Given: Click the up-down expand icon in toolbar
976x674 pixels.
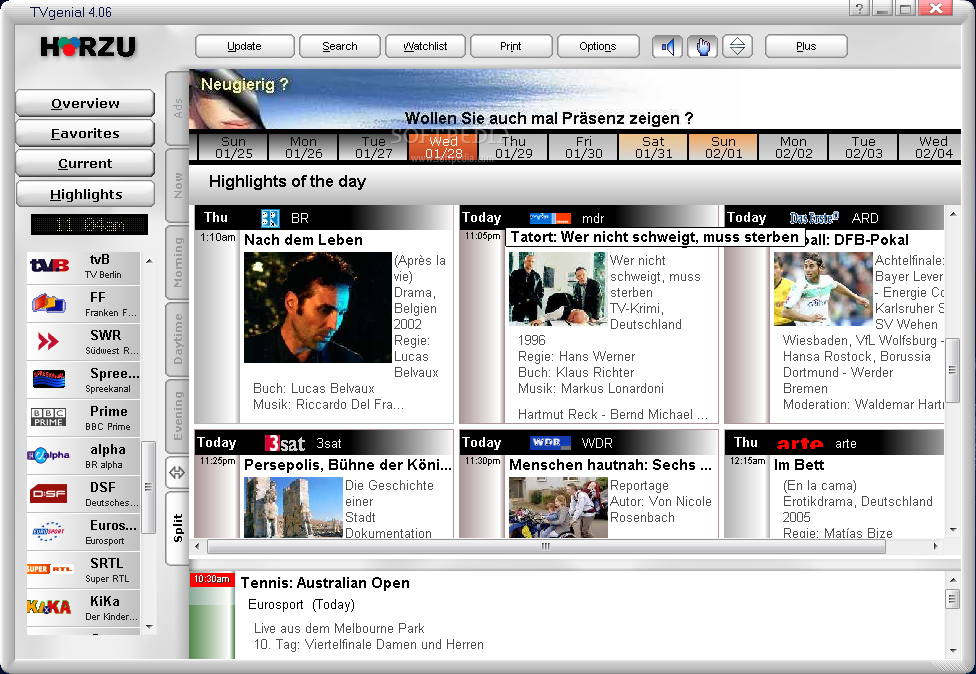Looking at the screenshot, I should (x=738, y=47).
